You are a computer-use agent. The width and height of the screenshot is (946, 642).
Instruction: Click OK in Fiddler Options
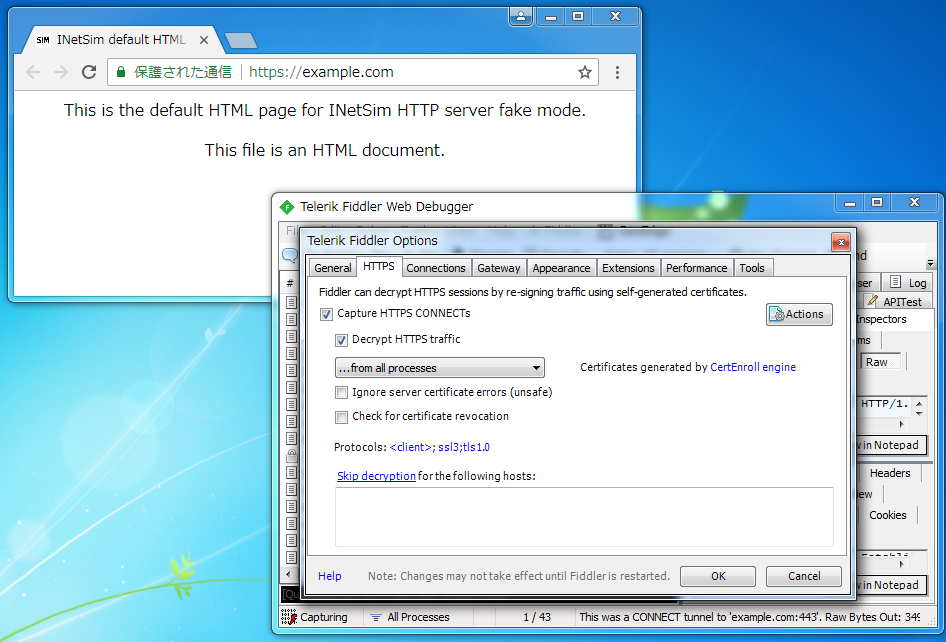coord(718,576)
